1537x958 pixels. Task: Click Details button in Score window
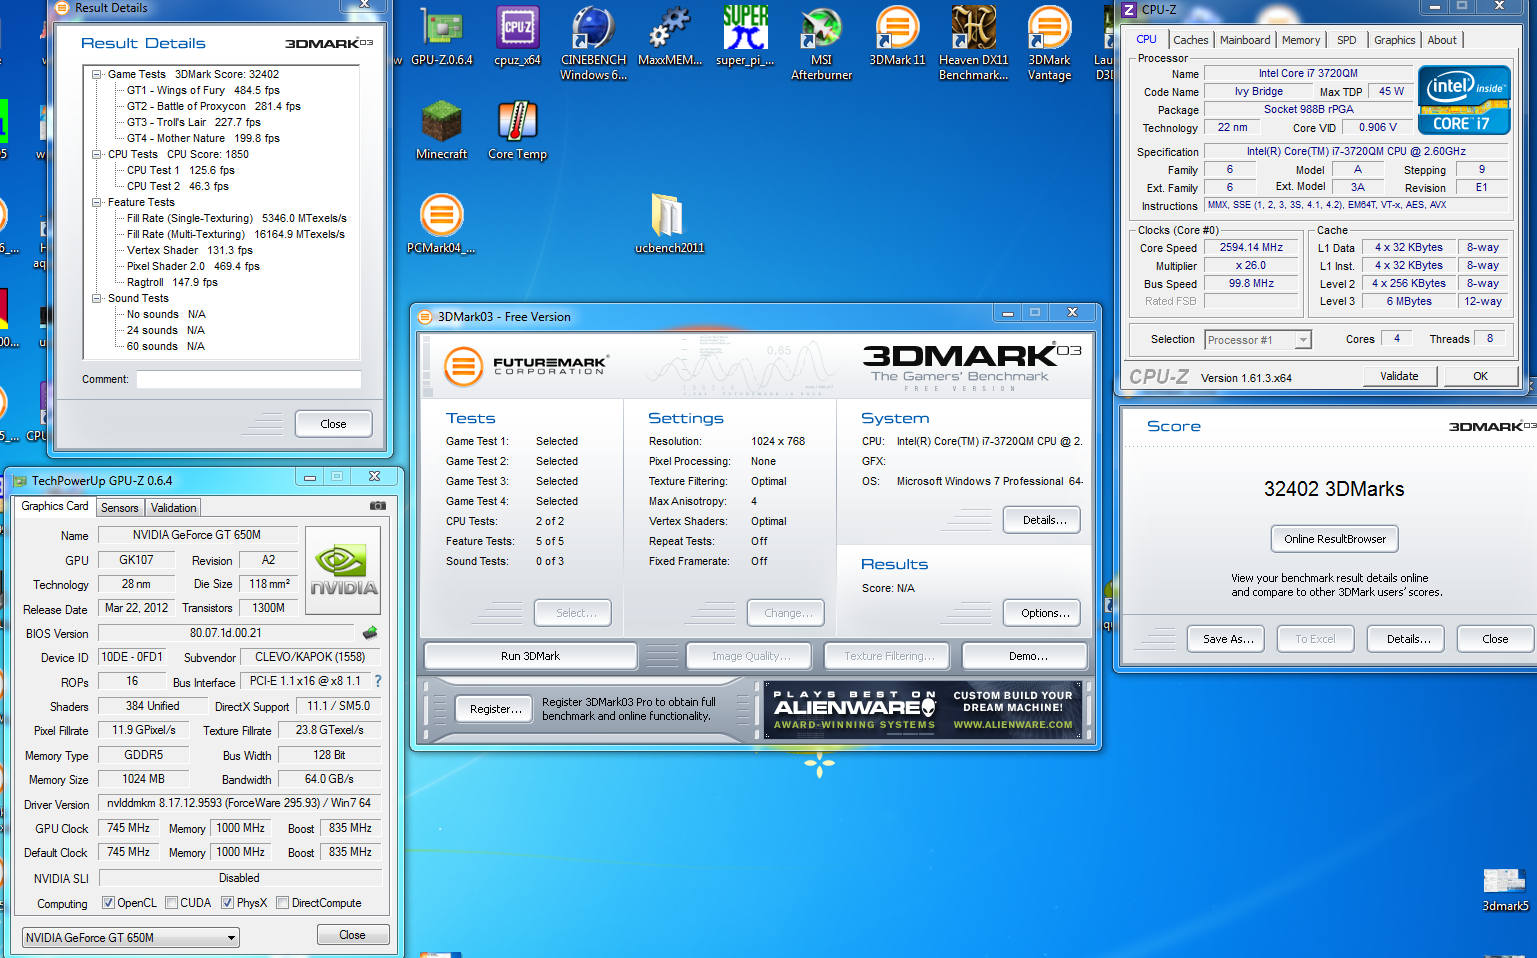(1408, 639)
